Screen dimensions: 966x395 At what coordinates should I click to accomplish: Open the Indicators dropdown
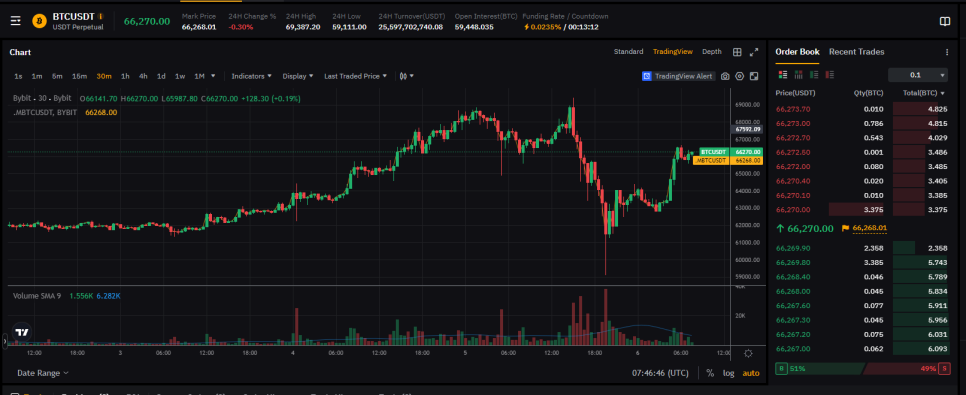[251, 76]
